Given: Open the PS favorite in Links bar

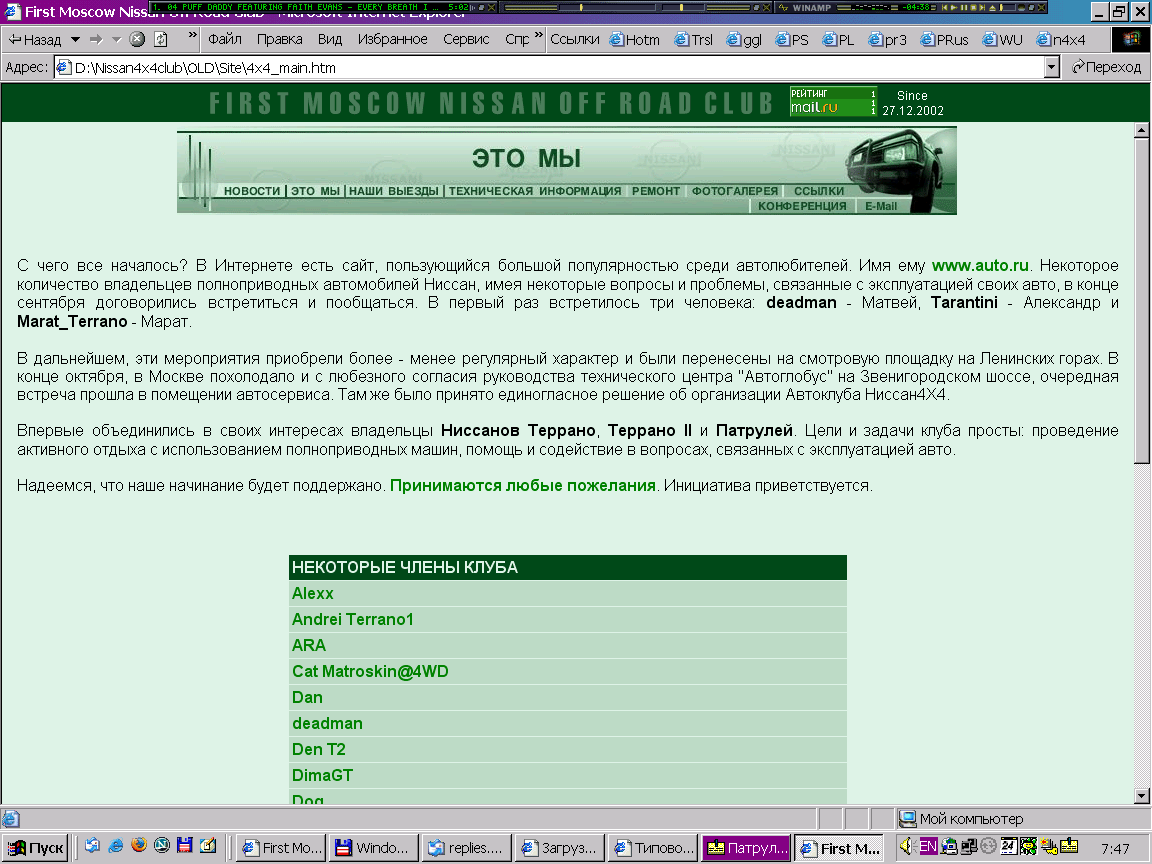Looking at the screenshot, I should pos(792,40).
